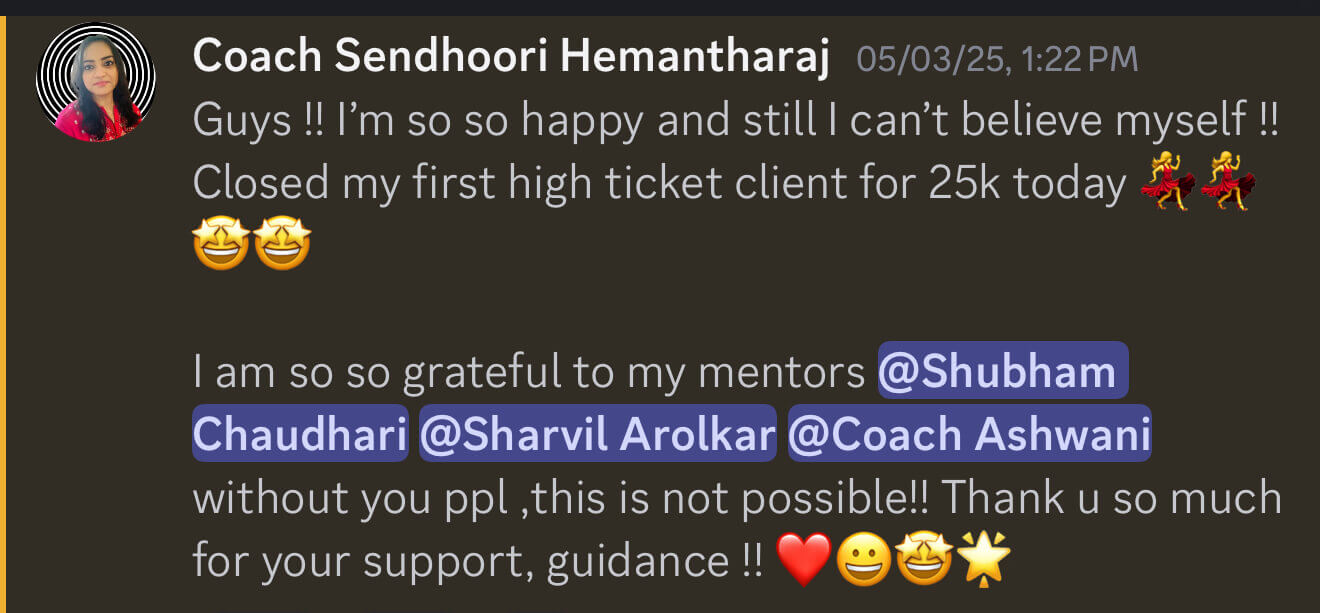Click the username Coach Sendhoori Hemantharaj
This screenshot has width=1320, height=613.
click(511, 58)
